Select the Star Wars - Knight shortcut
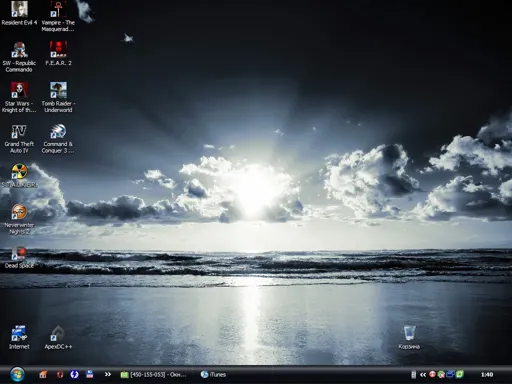Image resolution: width=512 pixels, height=384 pixels. (19, 97)
